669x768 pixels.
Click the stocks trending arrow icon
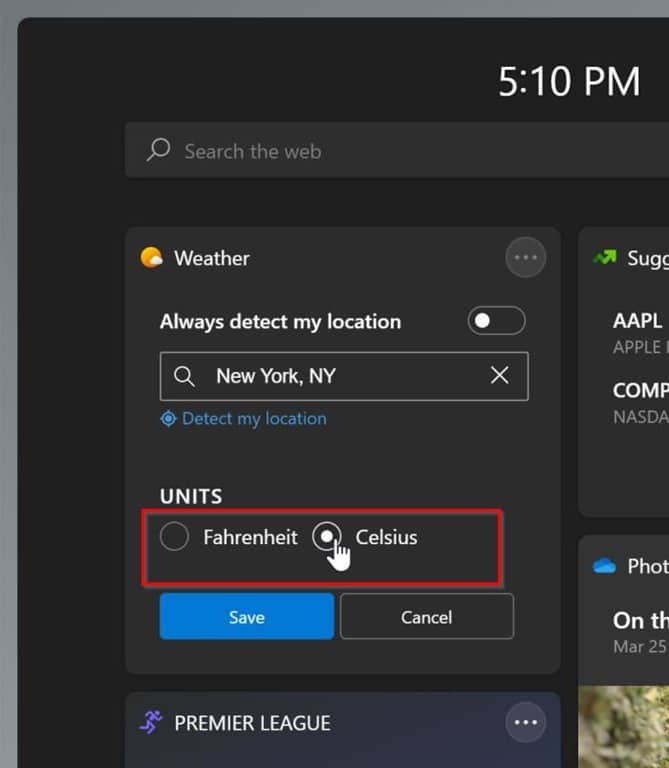(604, 258)
